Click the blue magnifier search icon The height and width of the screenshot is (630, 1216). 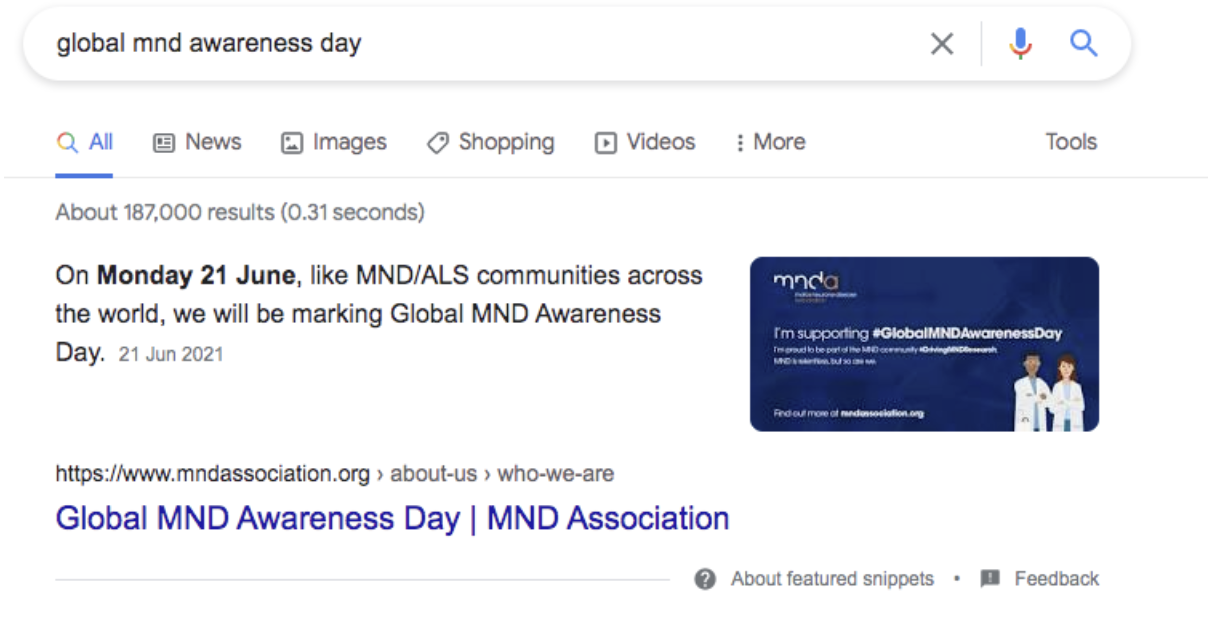(x=1084, y=44)
